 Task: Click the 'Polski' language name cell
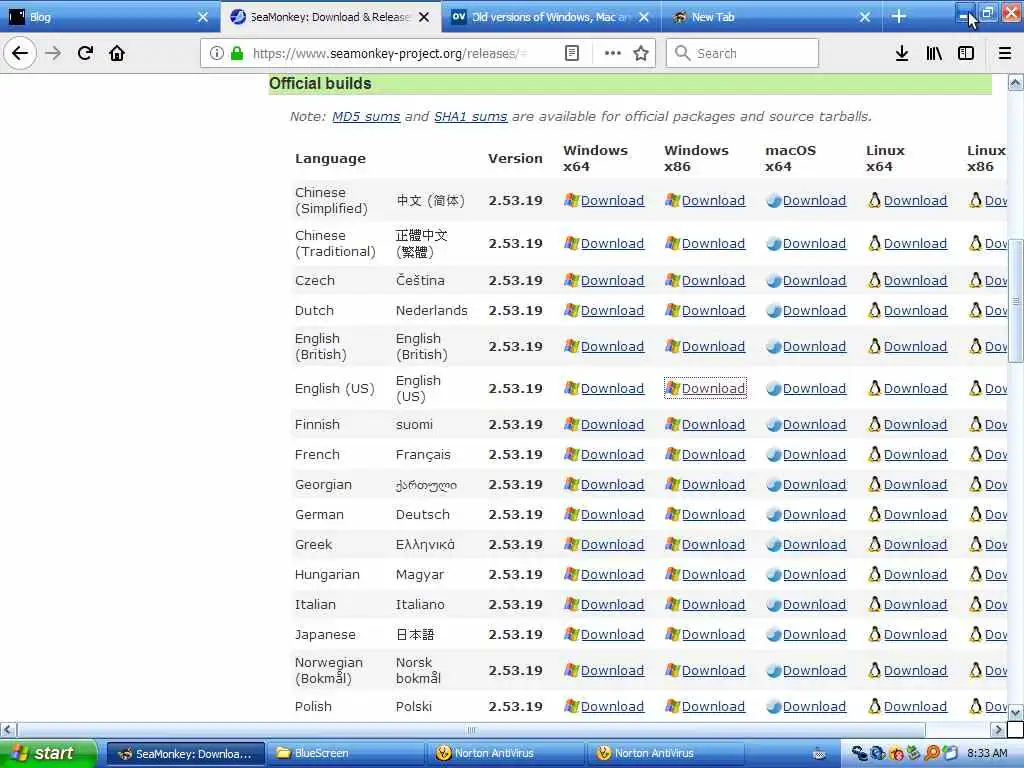414,707
